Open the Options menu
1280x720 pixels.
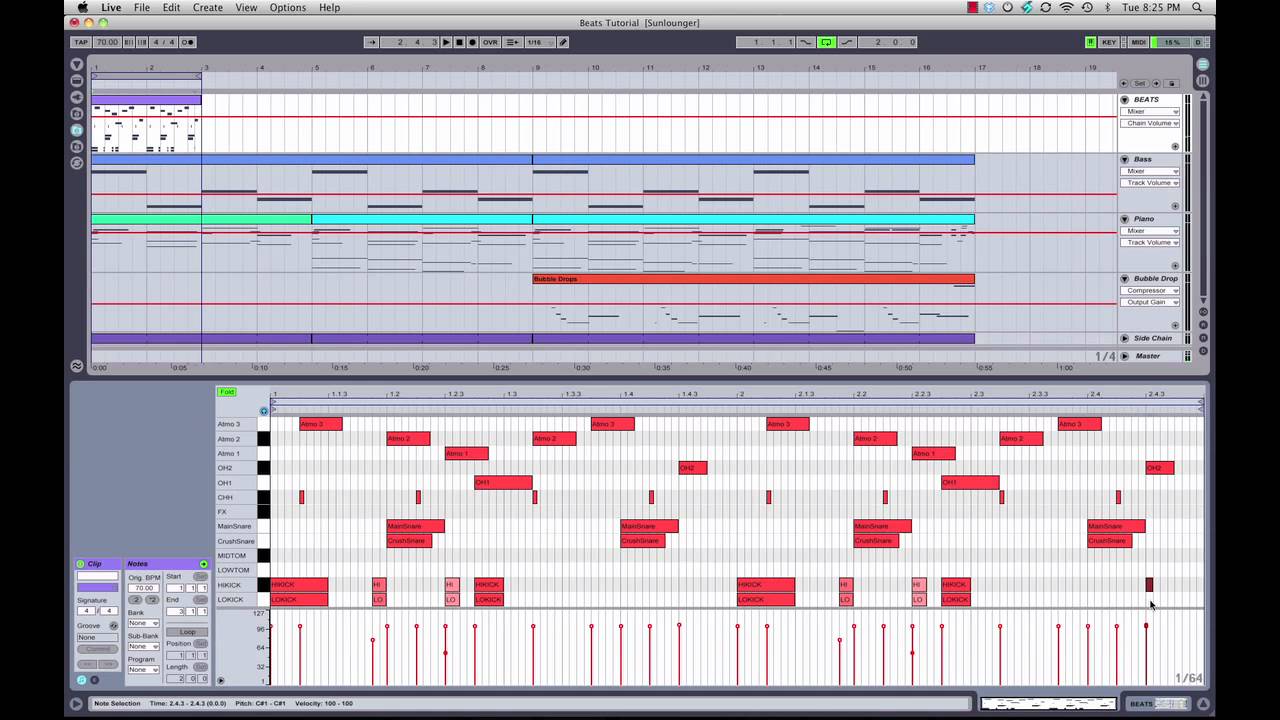288,7
